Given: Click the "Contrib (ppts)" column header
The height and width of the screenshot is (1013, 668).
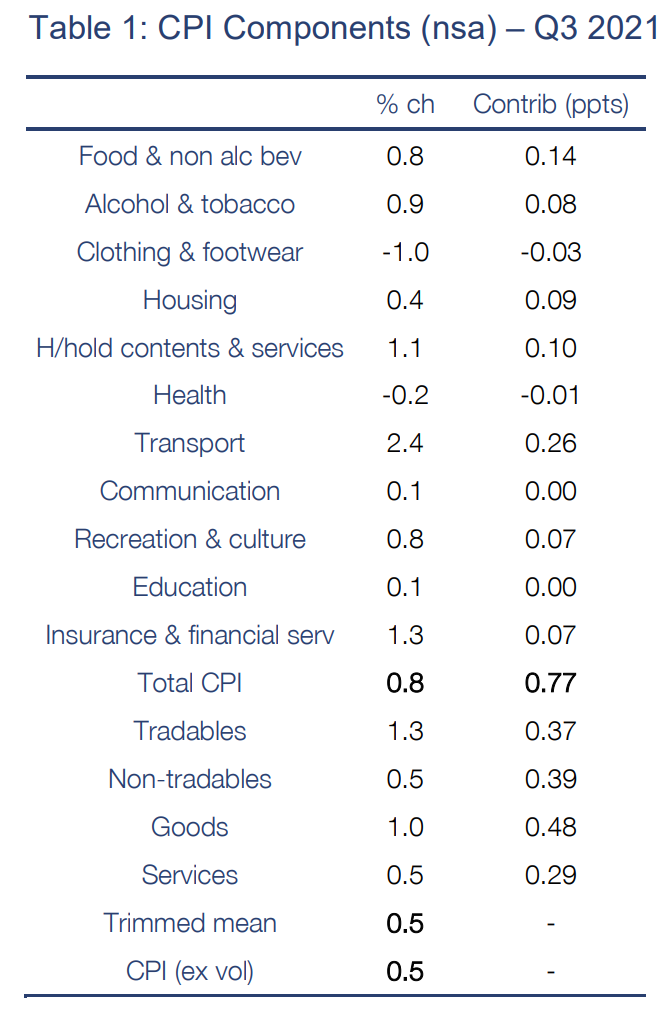Looking at the screenshot, I should coord(550,104).
